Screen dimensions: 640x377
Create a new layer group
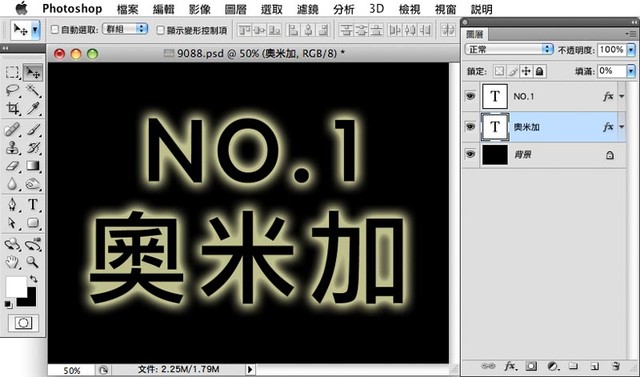pos(574,366)
